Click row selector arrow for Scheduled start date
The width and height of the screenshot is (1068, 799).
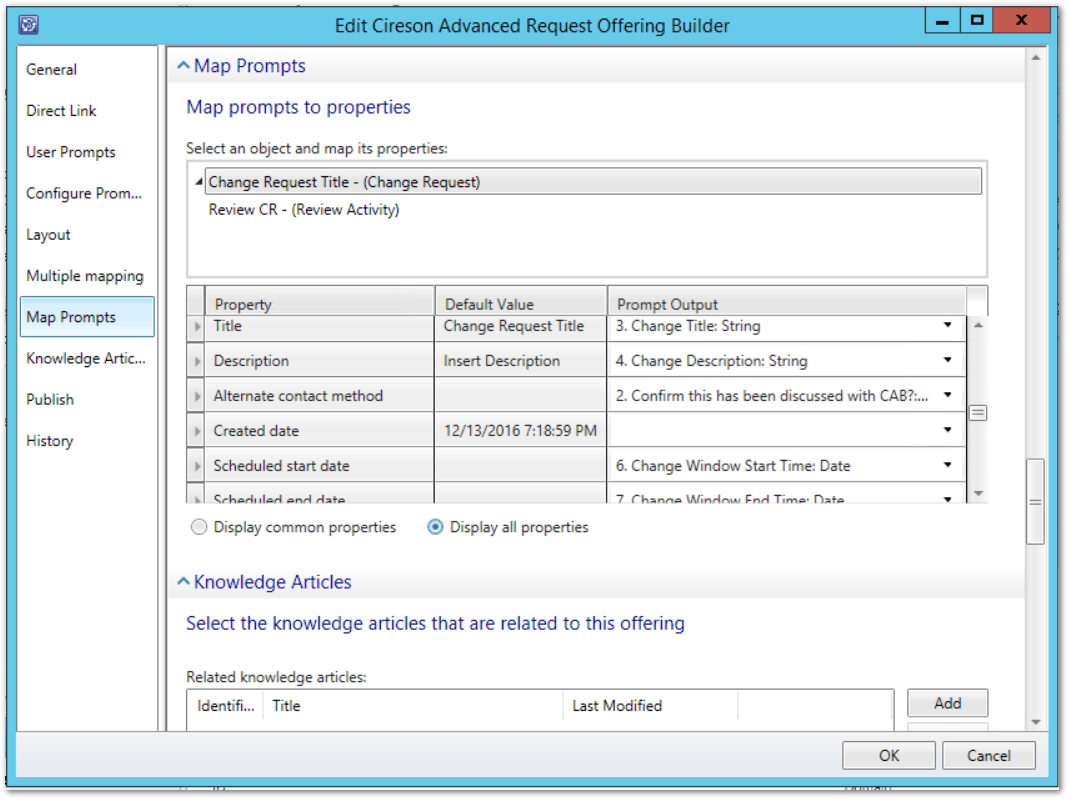196,466
